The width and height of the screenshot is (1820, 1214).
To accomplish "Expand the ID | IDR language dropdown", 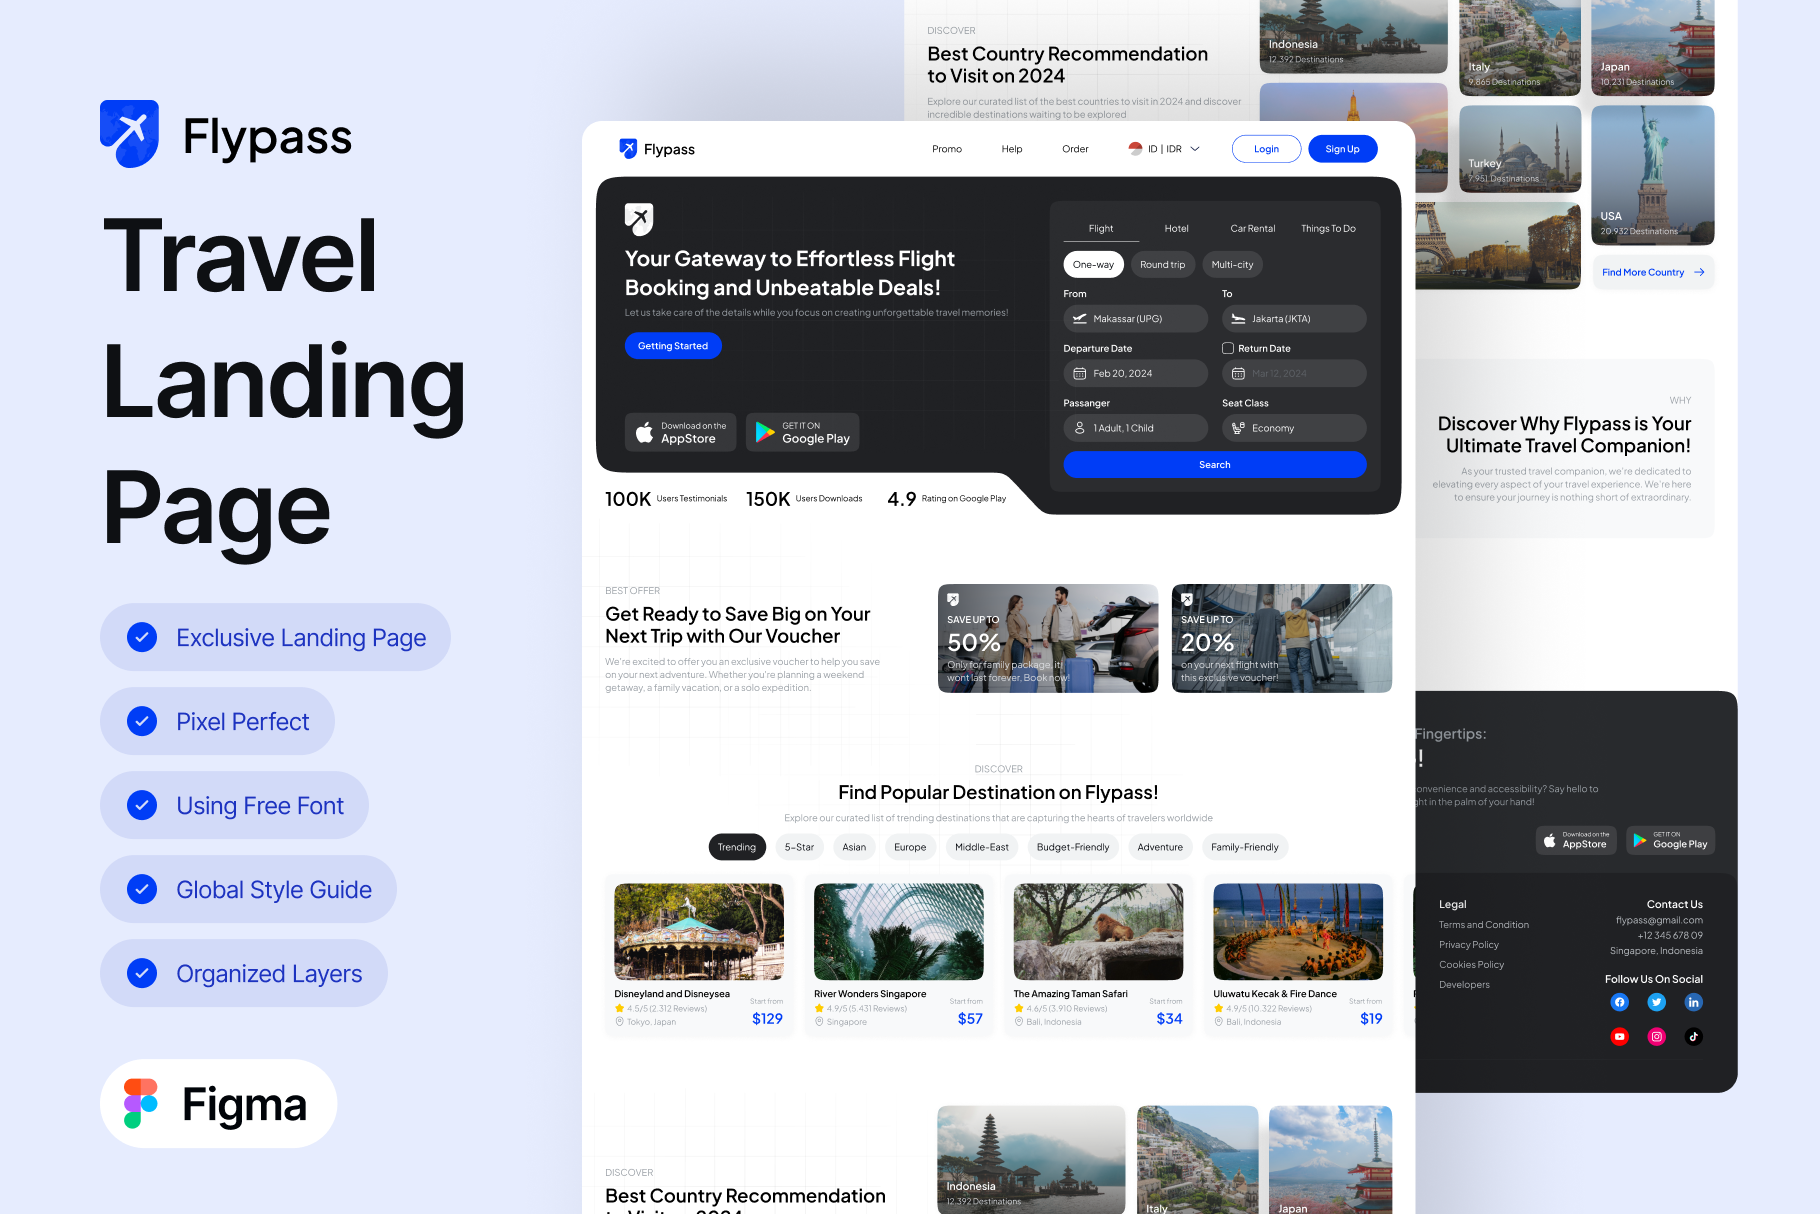I will (1164, 149).
